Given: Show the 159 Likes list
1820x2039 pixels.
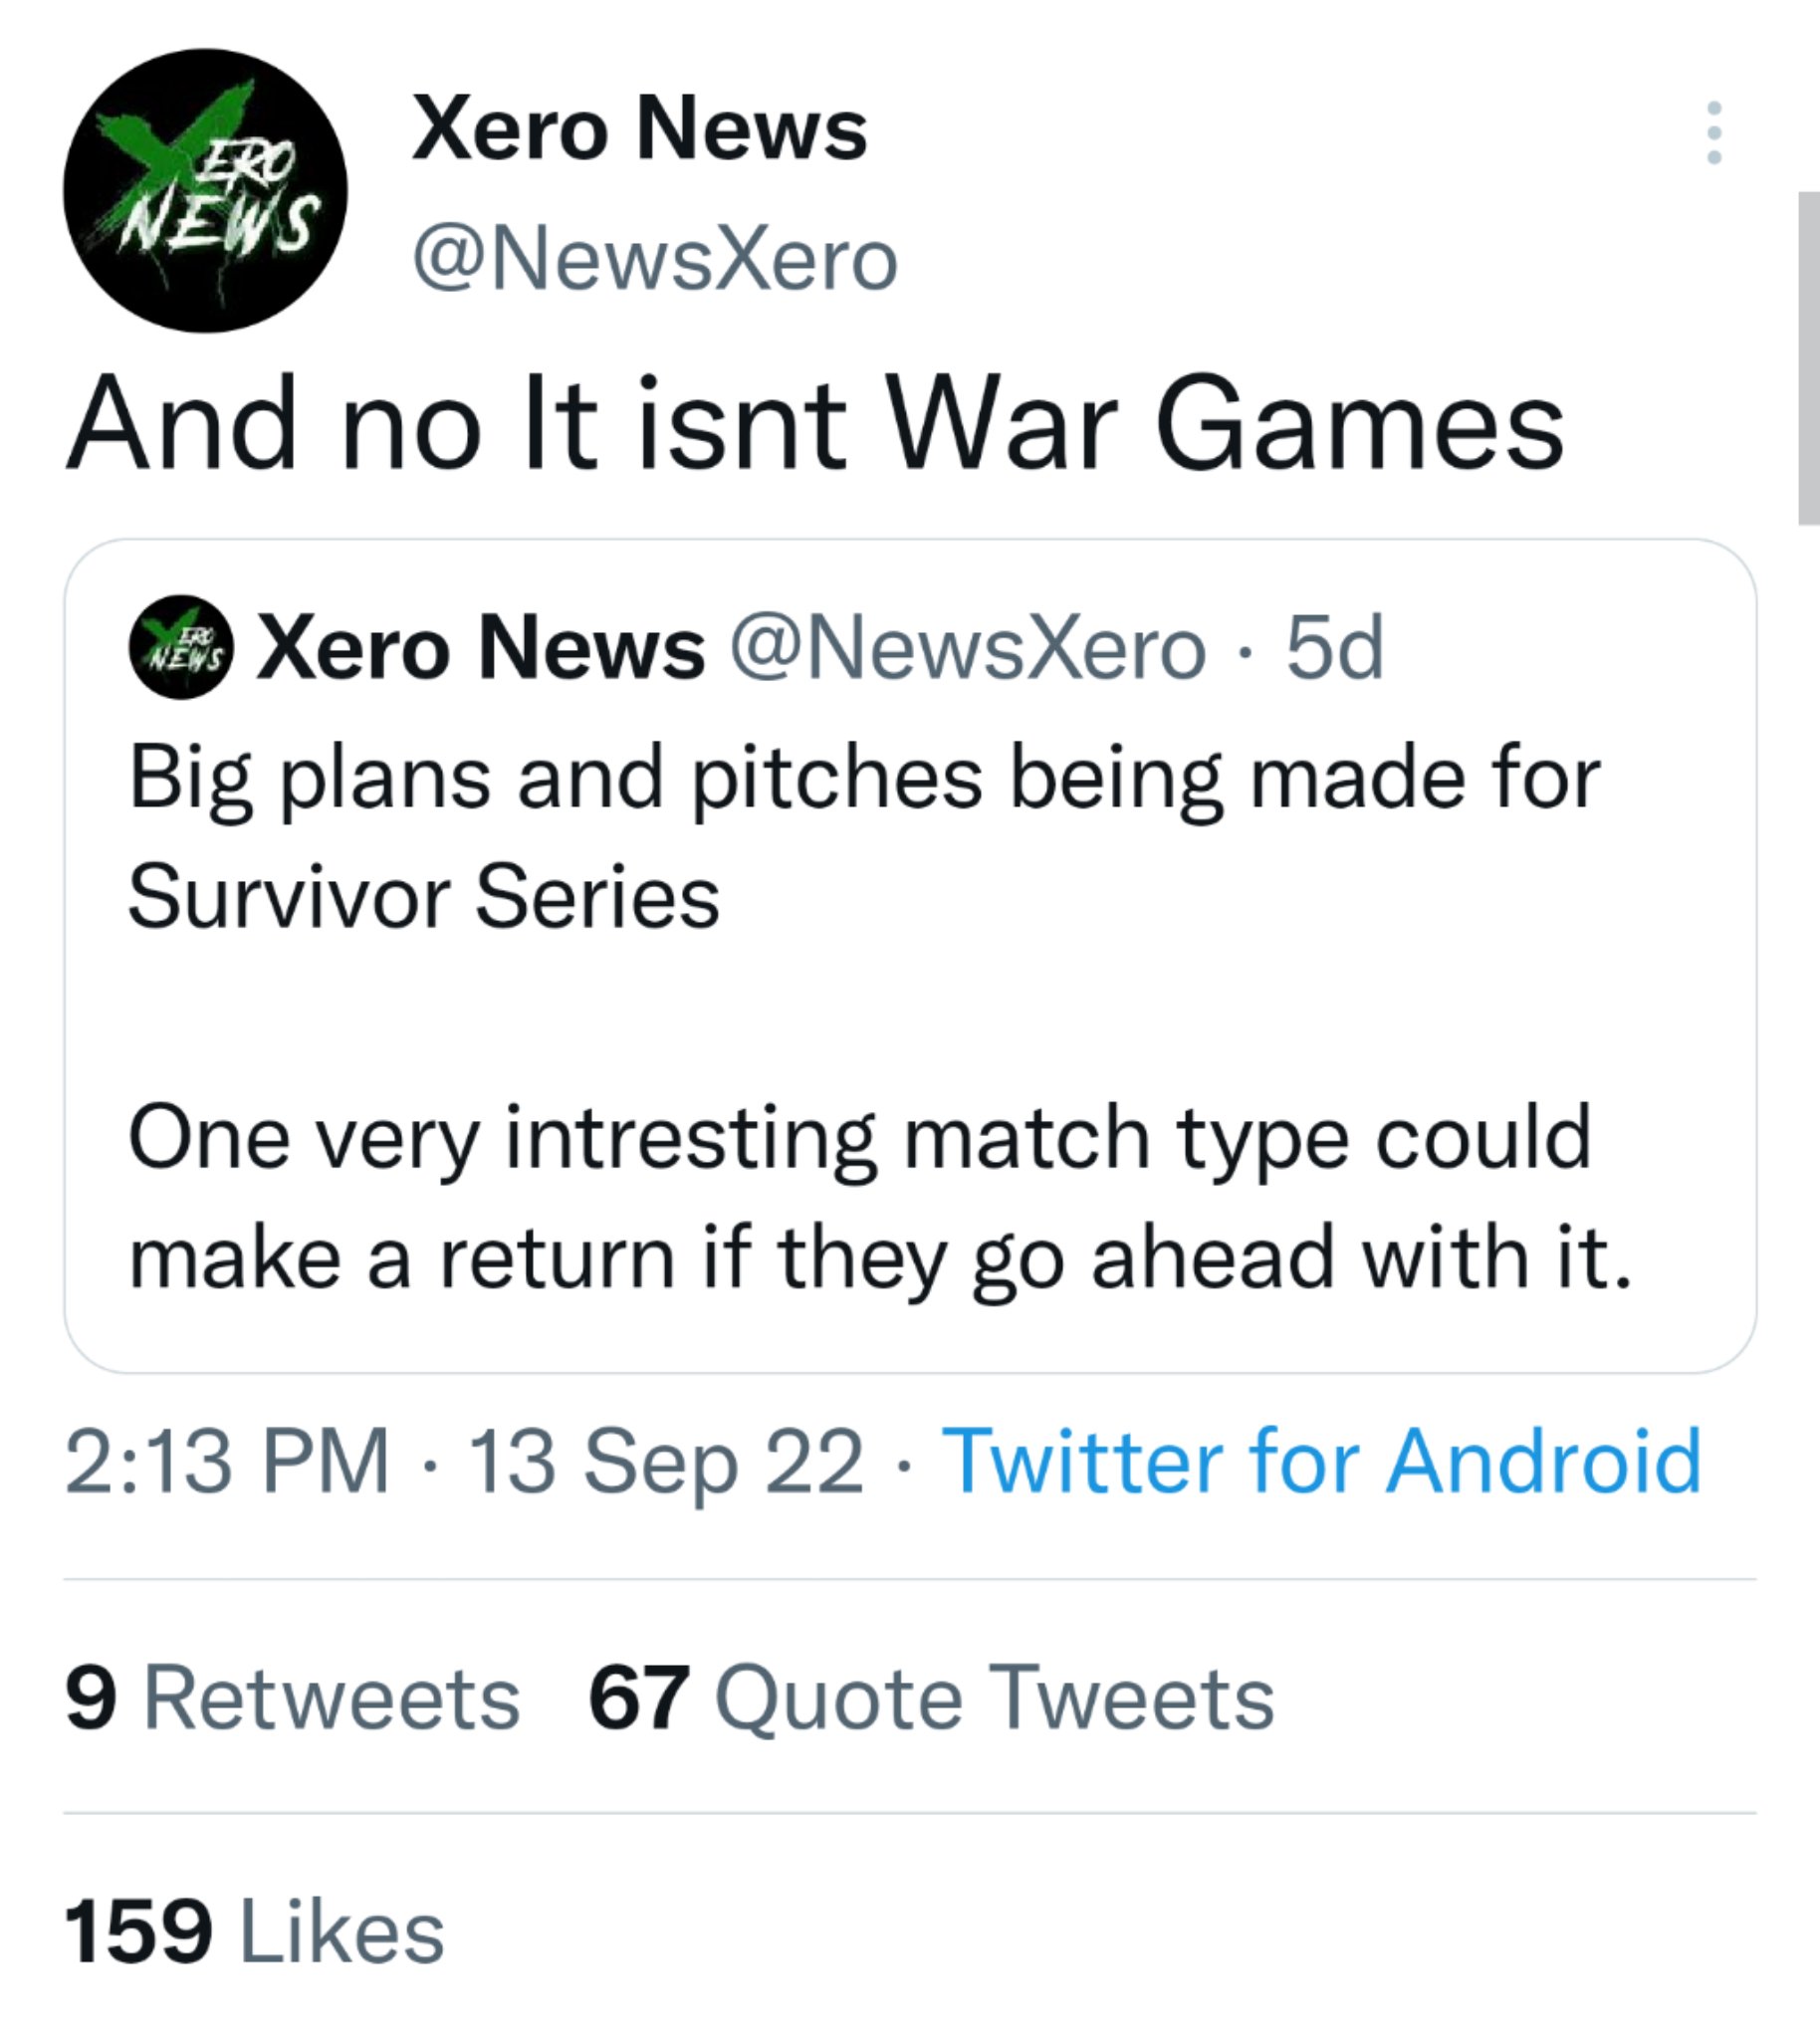Looking at the screenshot, I should (254, 1931).
